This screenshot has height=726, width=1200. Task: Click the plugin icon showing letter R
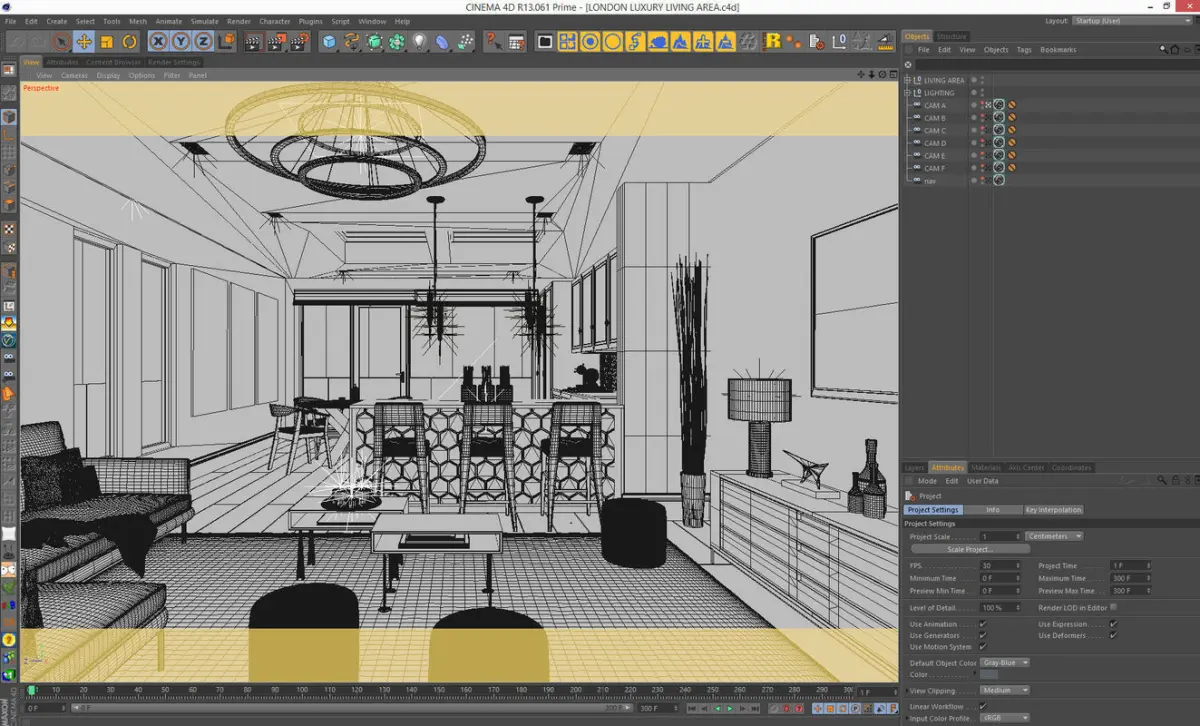click(772, 42)
